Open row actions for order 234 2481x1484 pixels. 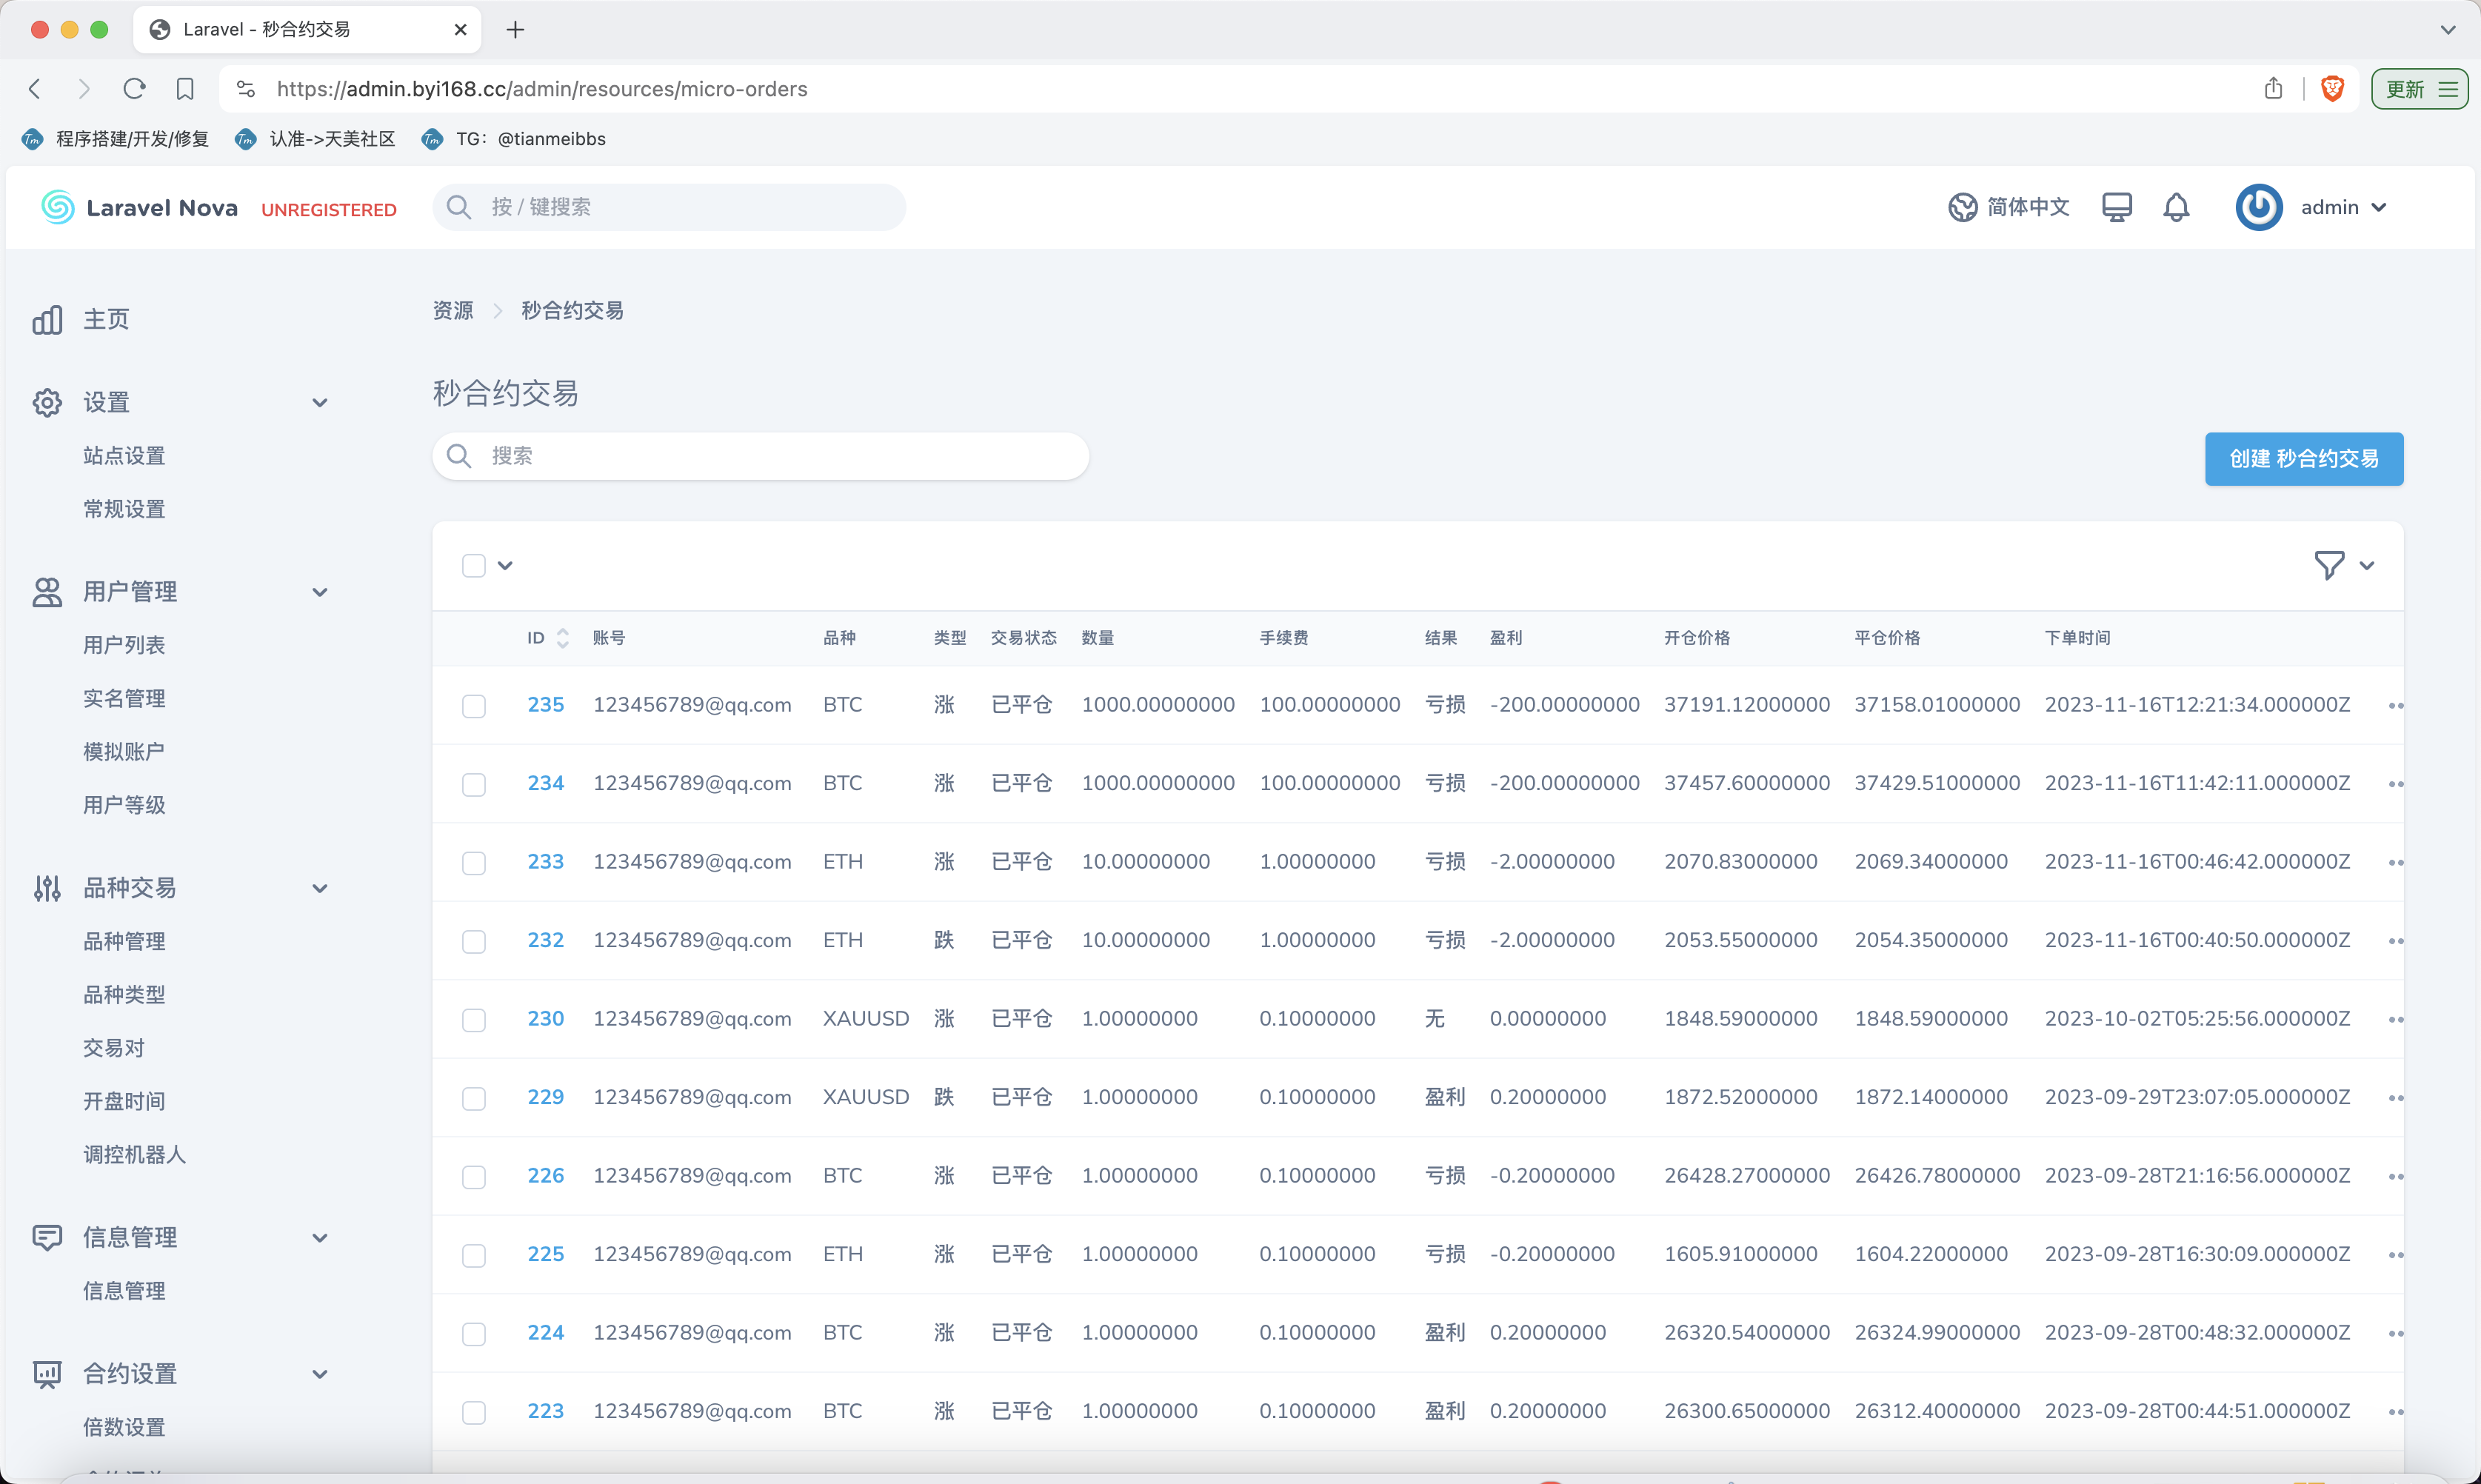tap(2394, 784)
